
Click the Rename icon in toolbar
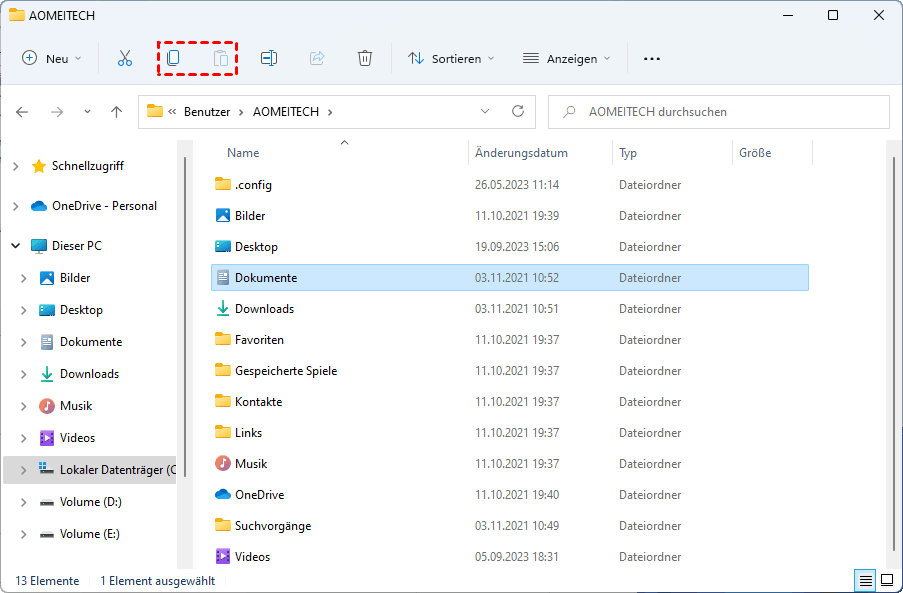tap(269, 59)
